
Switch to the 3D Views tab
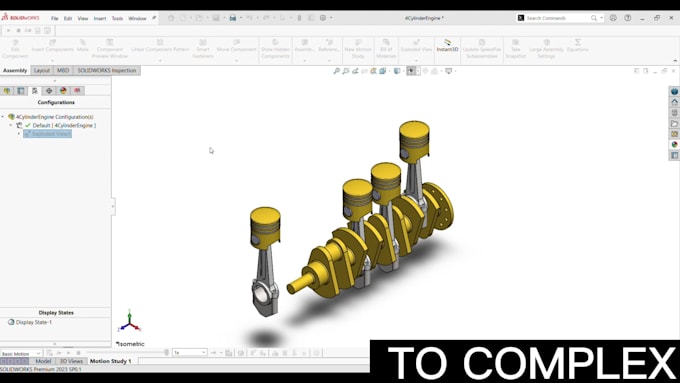[71, 361]
